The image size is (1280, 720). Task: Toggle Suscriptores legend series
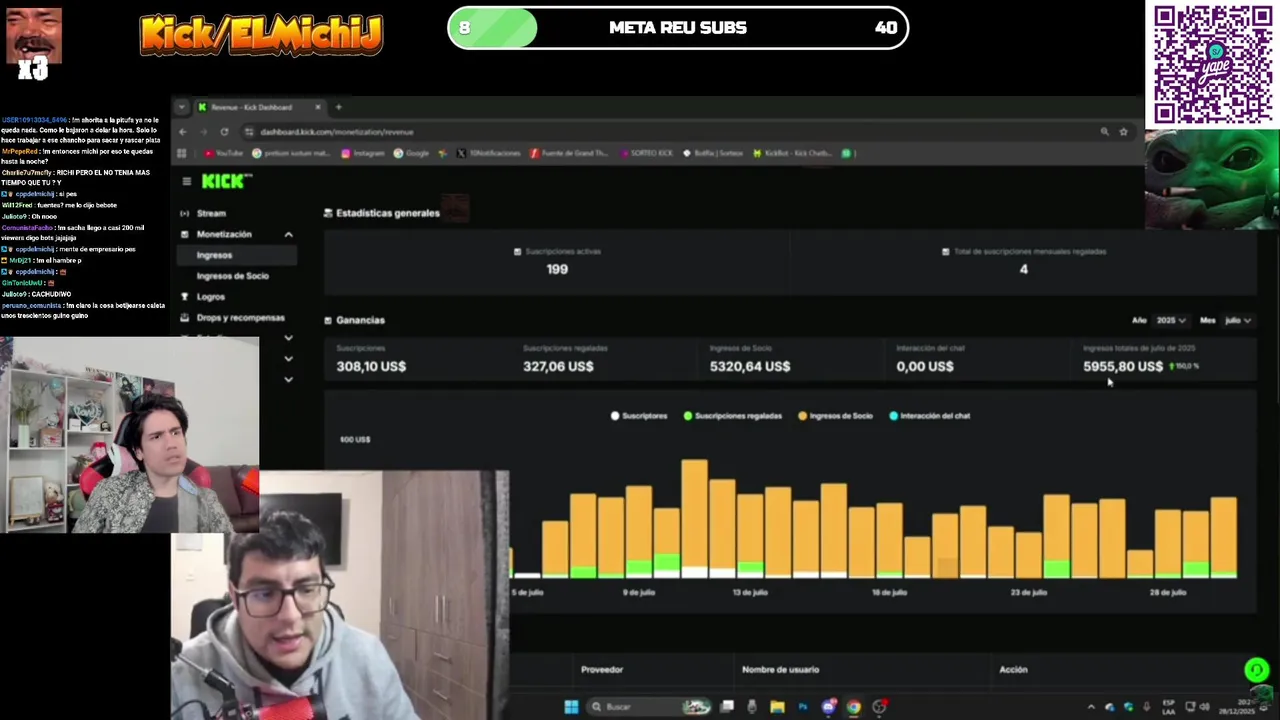tap(639, 416)
